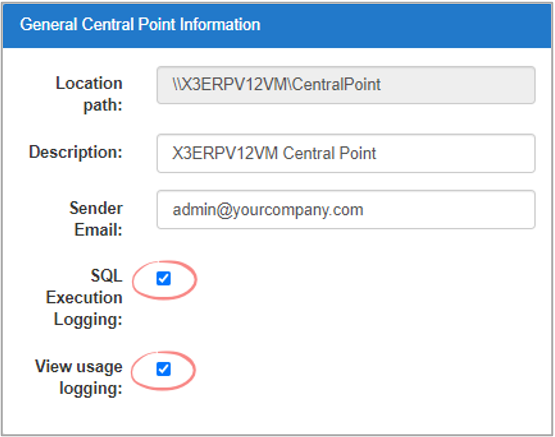
Task: Click into the Sender Email field
Action: pyautogui.click(x=346, y=209)
